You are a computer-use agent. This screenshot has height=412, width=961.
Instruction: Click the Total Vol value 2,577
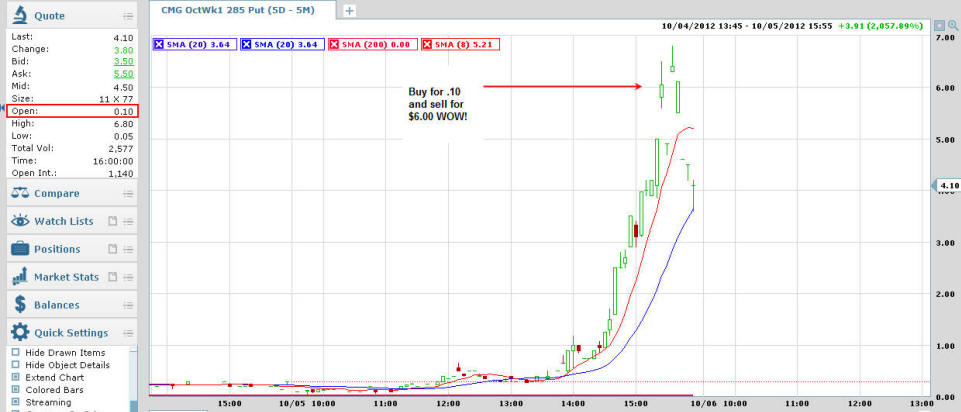(121, 148)
